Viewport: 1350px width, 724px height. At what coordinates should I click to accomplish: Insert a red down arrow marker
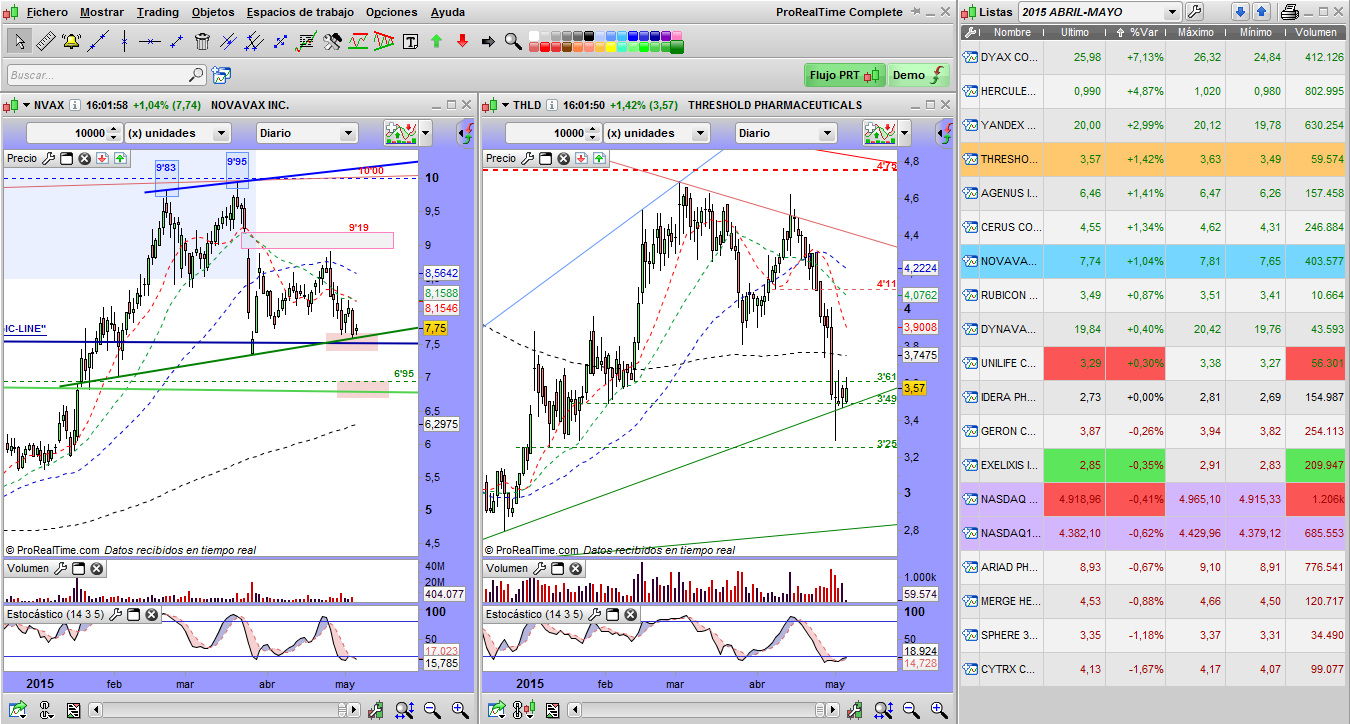462,42
